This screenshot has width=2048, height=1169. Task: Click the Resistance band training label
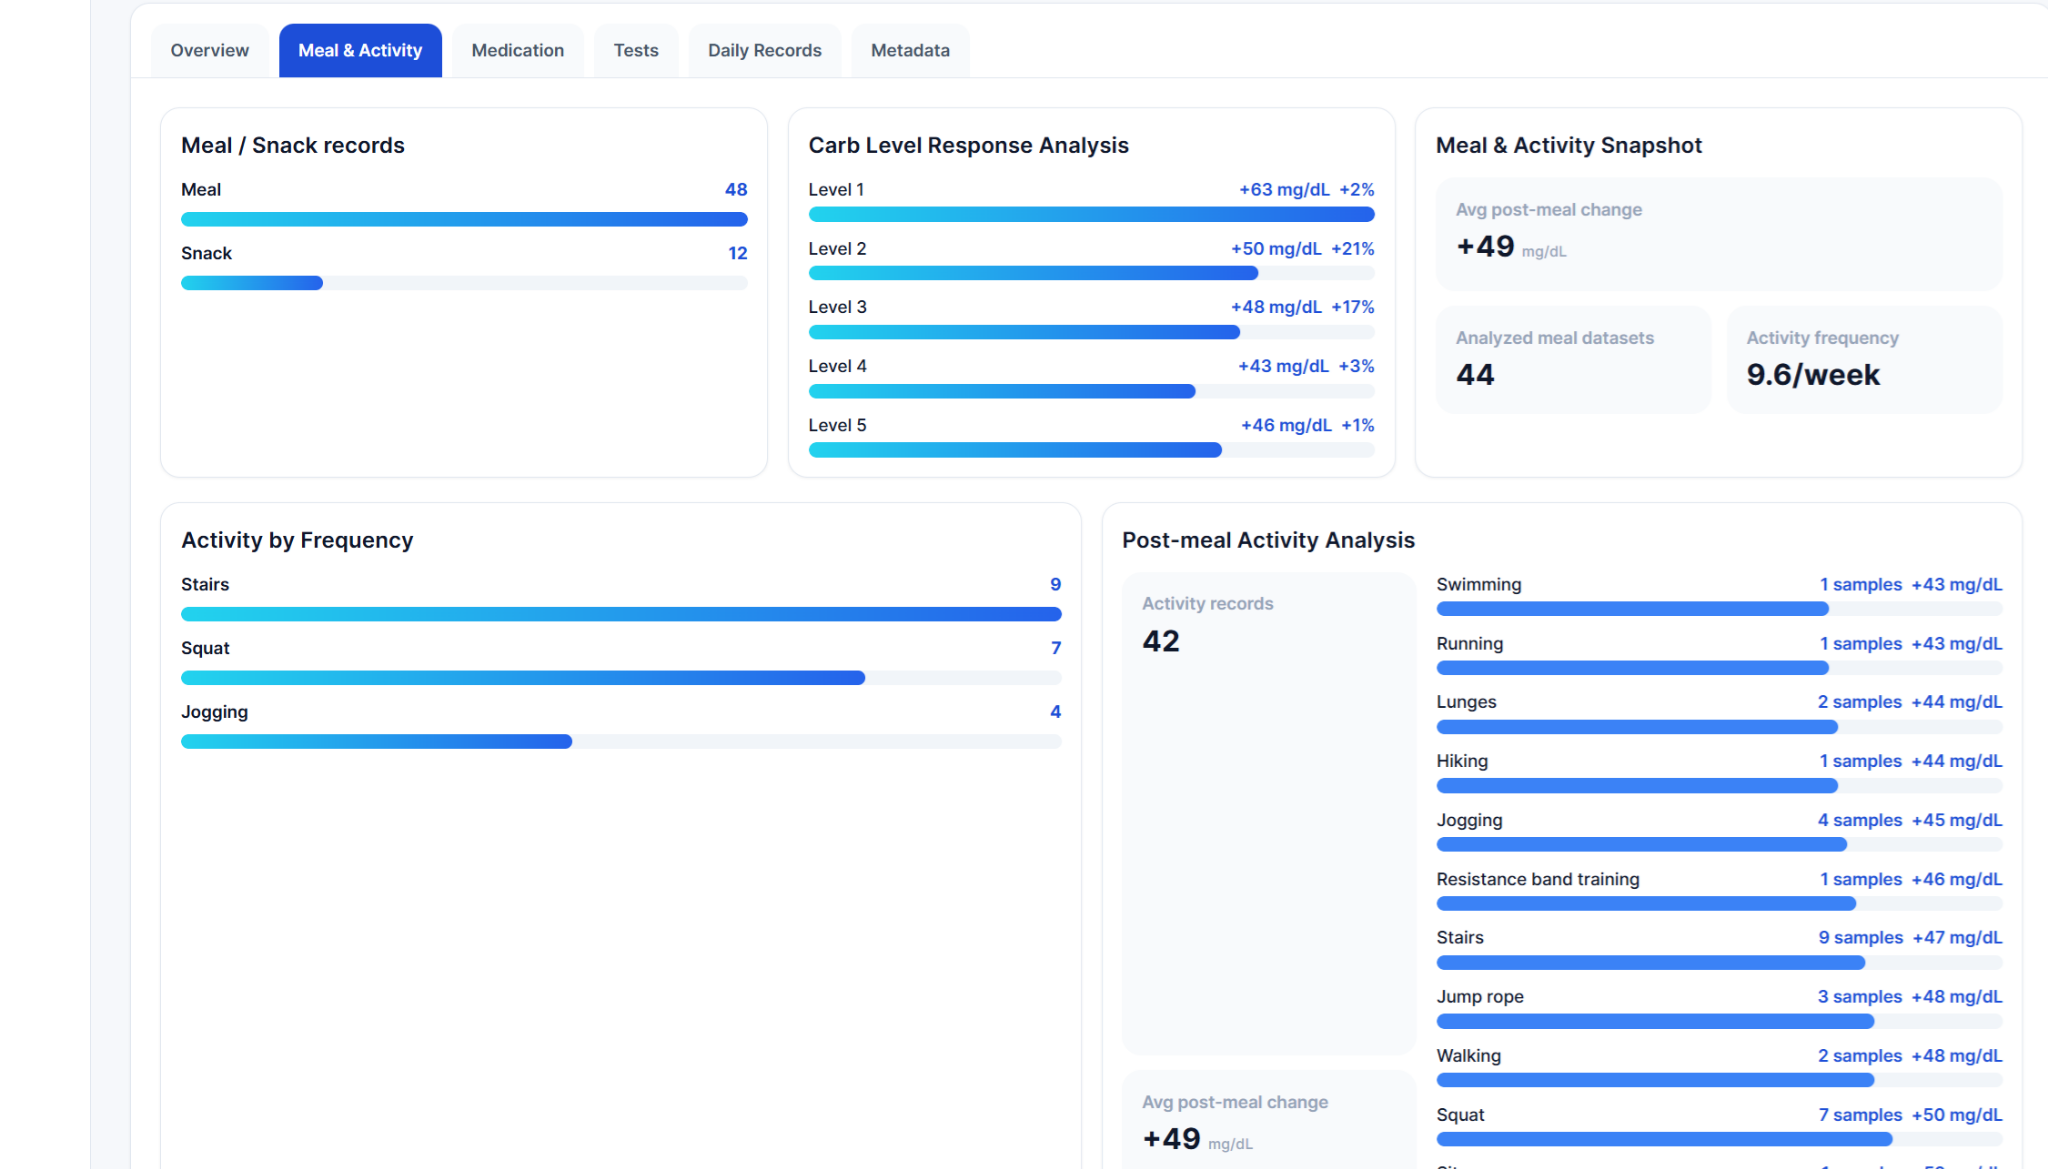pos(1538,879)
